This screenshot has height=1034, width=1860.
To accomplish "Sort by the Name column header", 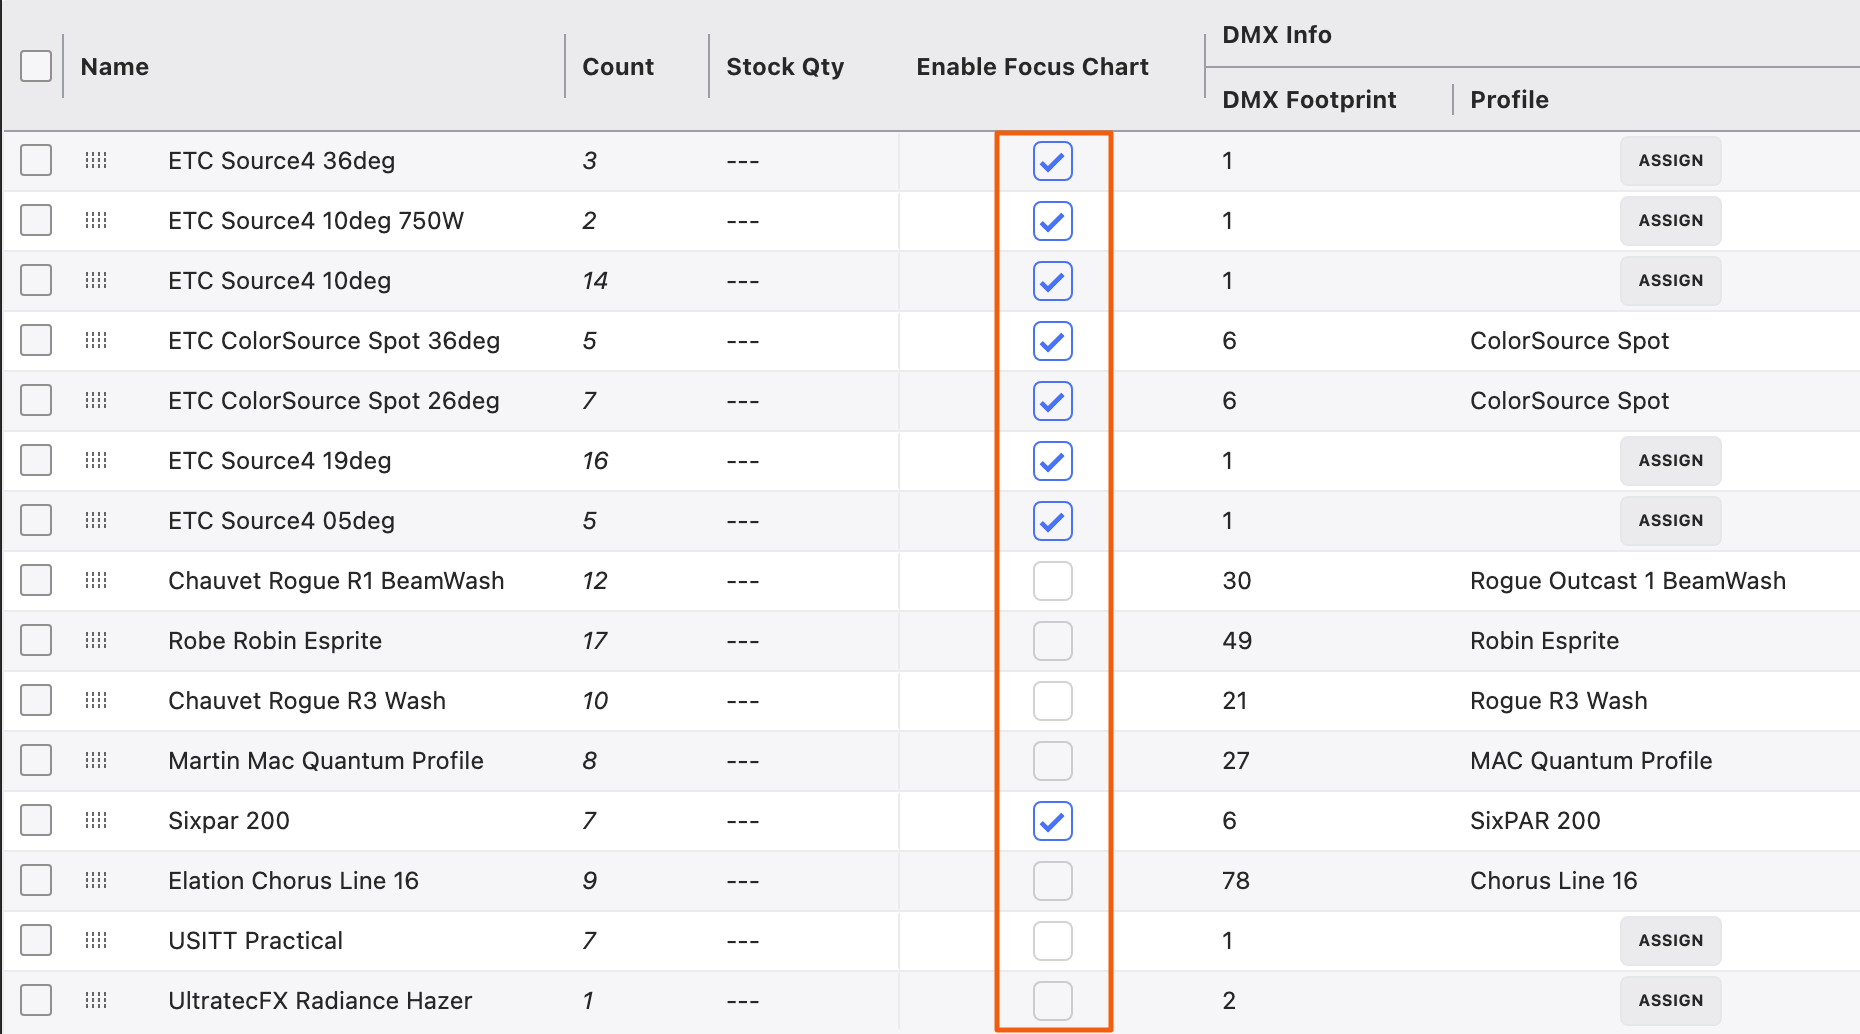I will [115, 67].
